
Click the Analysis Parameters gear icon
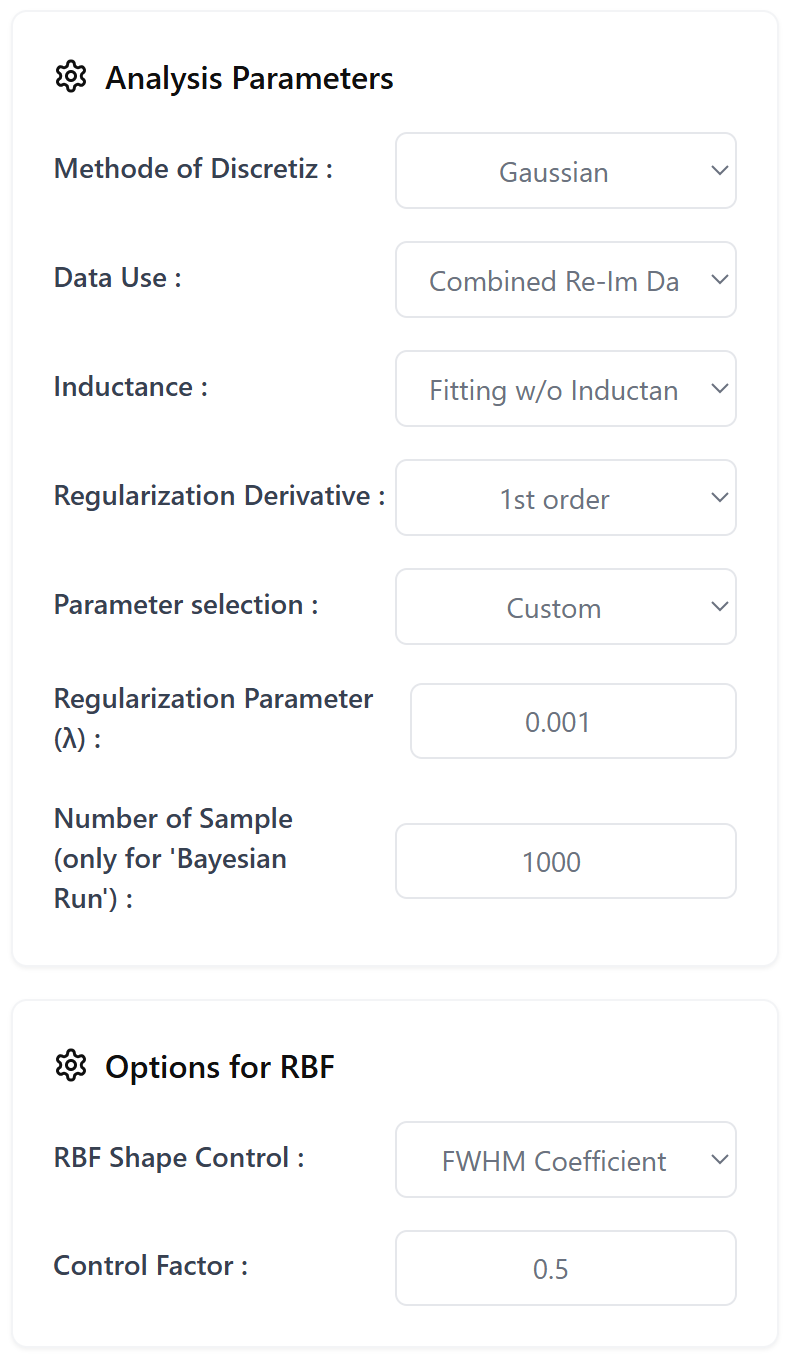pyautogui.click(x=71, y=77)
